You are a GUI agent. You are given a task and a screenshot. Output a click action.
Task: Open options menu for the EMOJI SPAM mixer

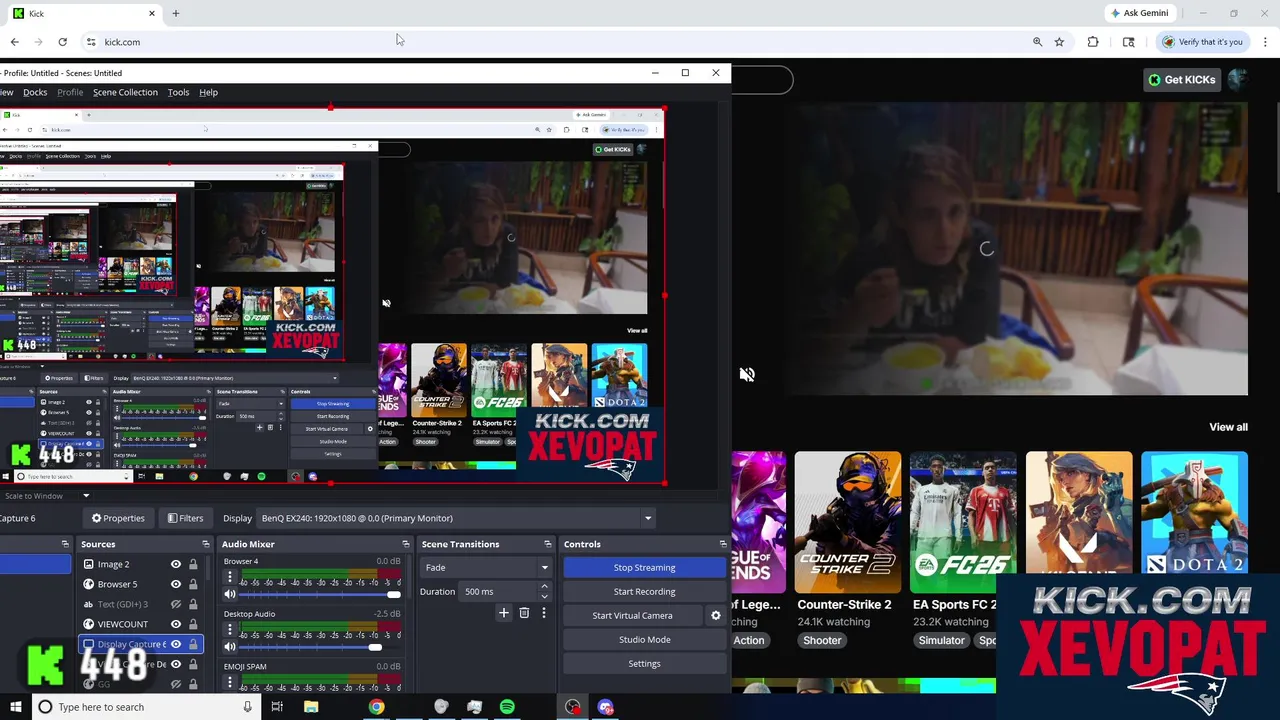[x=230, y=682]
